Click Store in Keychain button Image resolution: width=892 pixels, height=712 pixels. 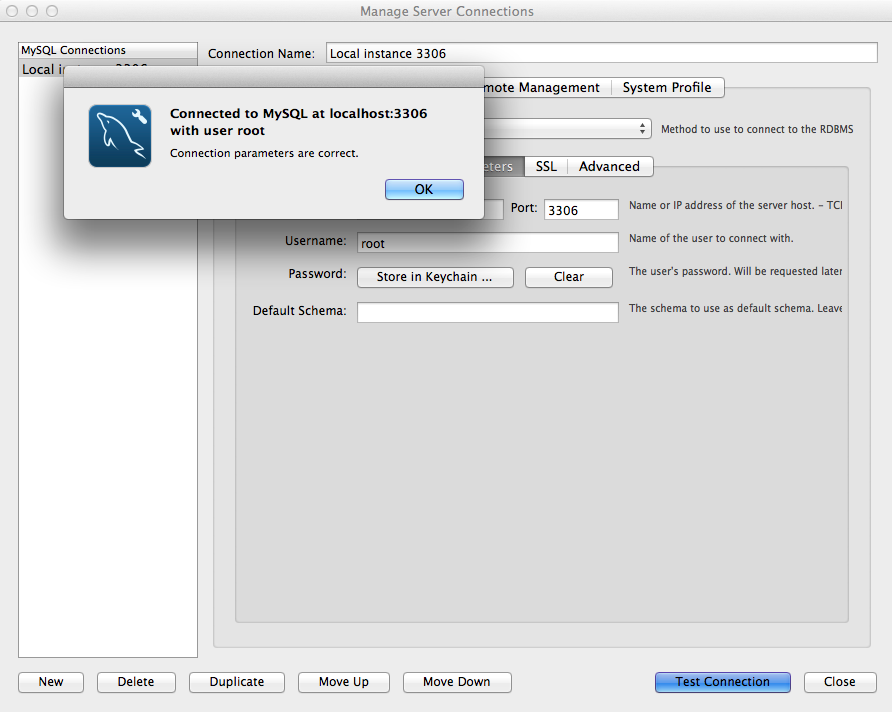435,277
